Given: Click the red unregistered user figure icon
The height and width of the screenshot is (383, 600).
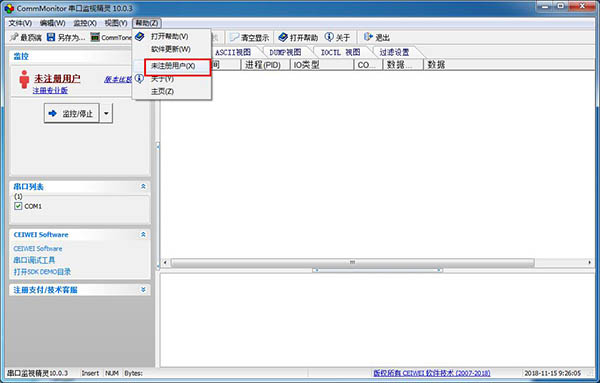Looking at the screenshot, I should [24, 80].
